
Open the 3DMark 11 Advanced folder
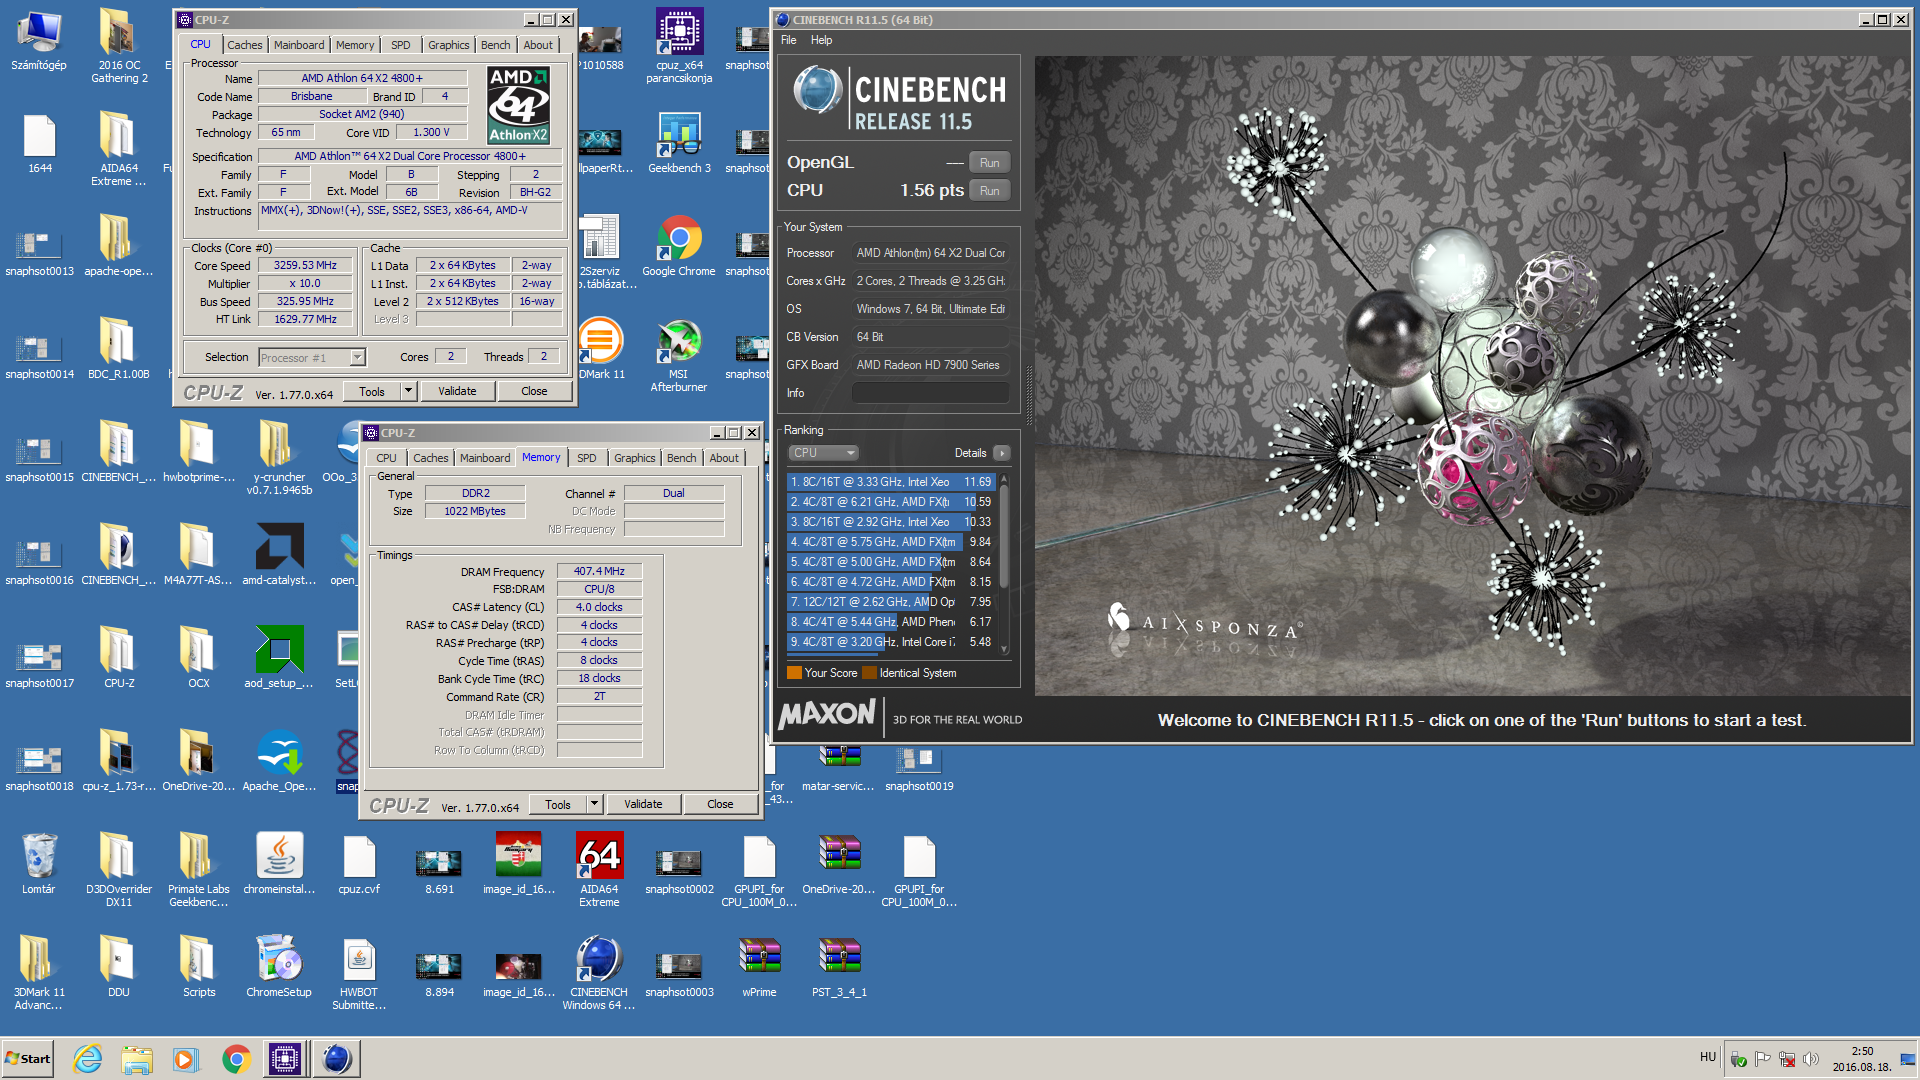[39, 973]
